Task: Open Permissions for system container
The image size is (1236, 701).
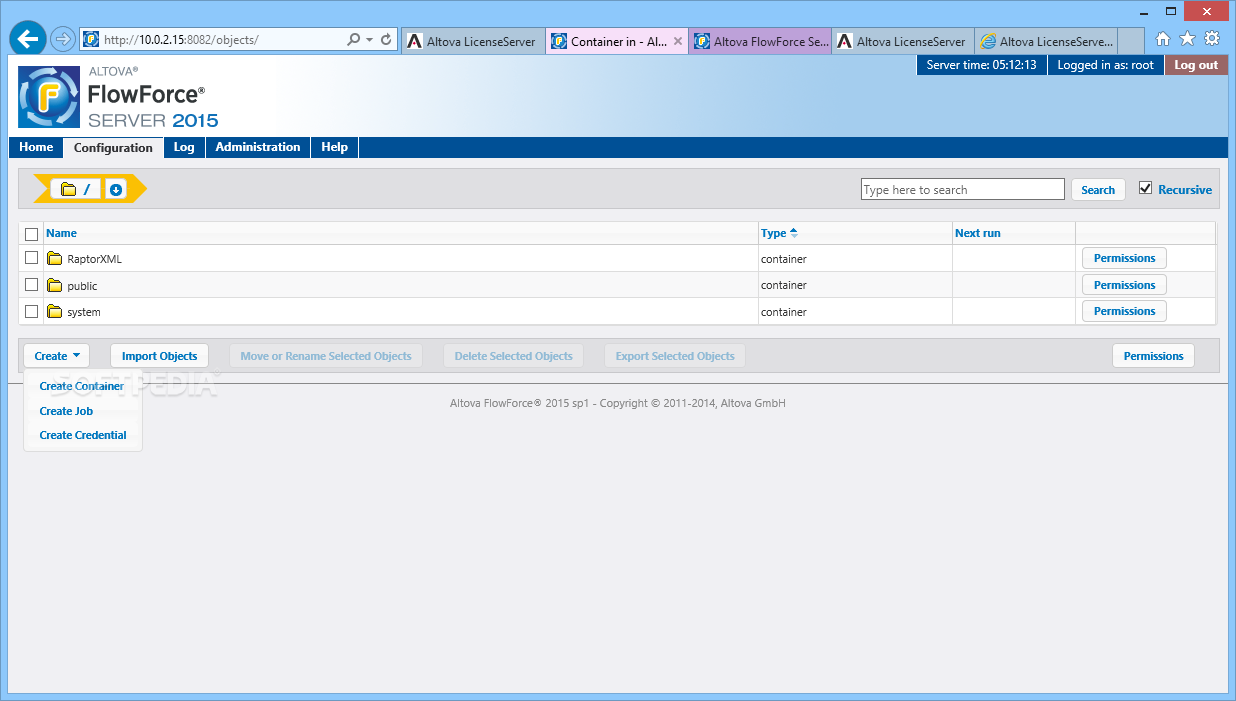Action: tap(1124, 311)
